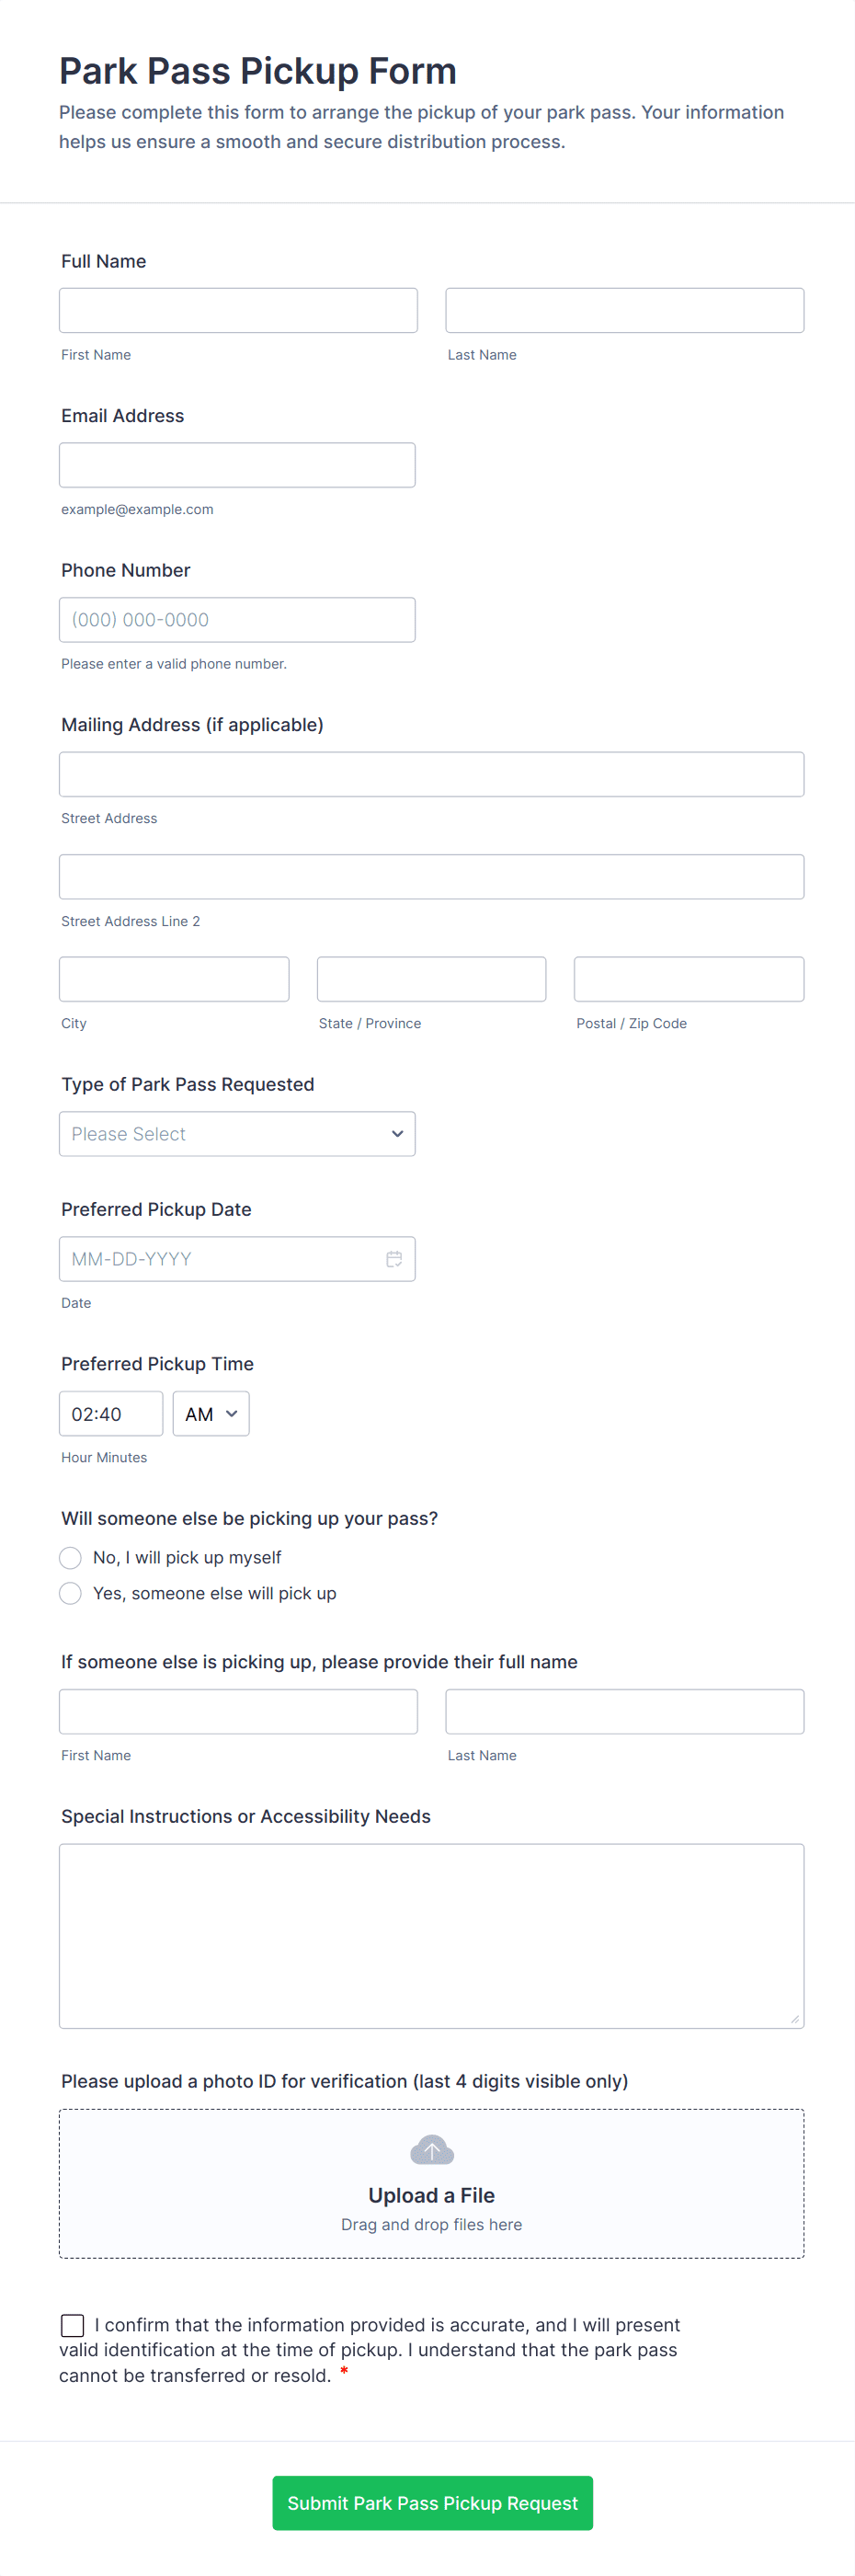Click the calendar icon in pickup date field
855x2576 pixels.
point(394,1259)
